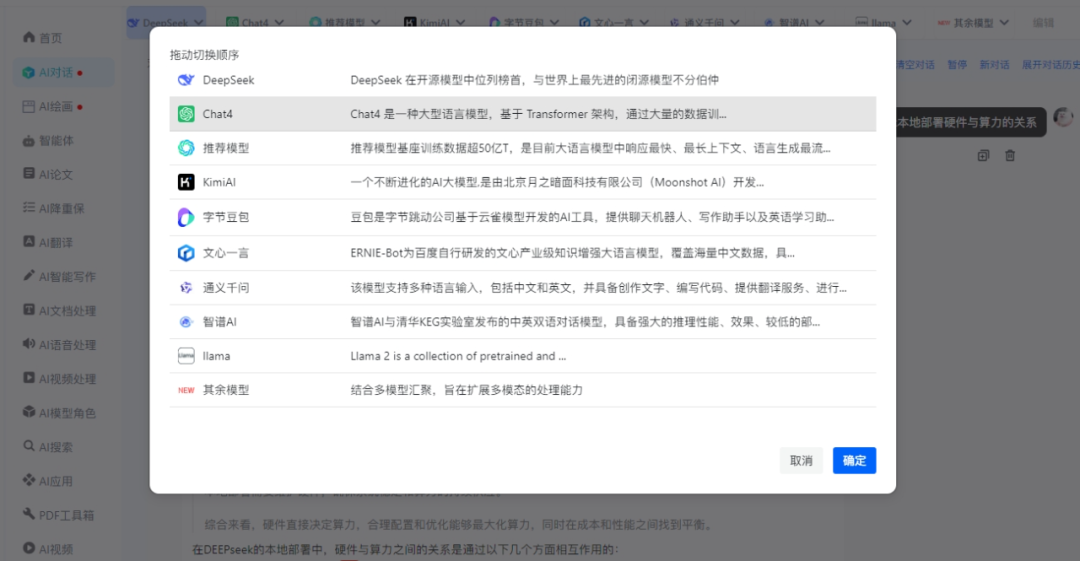Viewport: 1080px width, 561px height.
Task: Click the AI降重保 list icon in sidebar
Action: click(28, 207)
